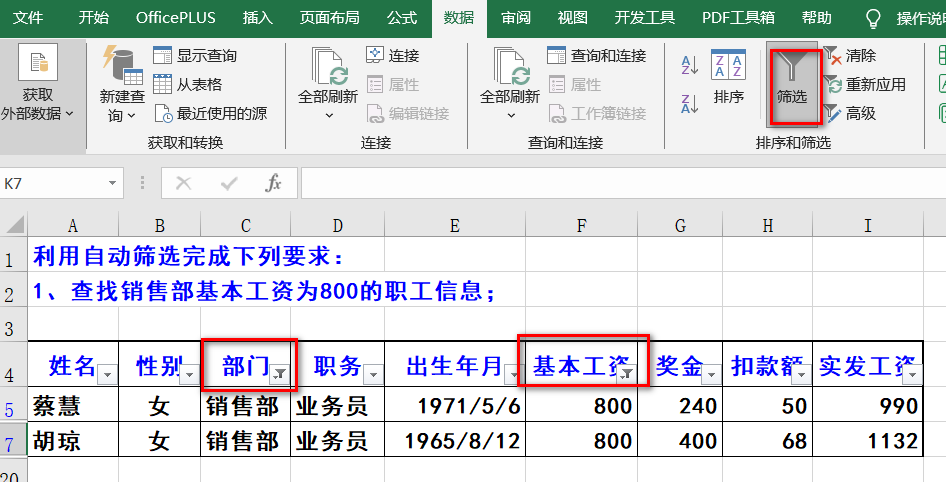This screenshot has height=482, width=946.
Task: Open the 基本工资 column filter dropdown
Action: point(626,373)
